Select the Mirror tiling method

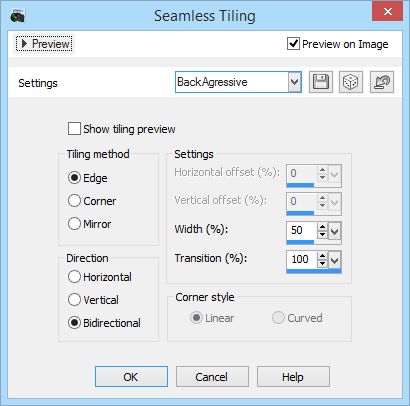[74, 224]
